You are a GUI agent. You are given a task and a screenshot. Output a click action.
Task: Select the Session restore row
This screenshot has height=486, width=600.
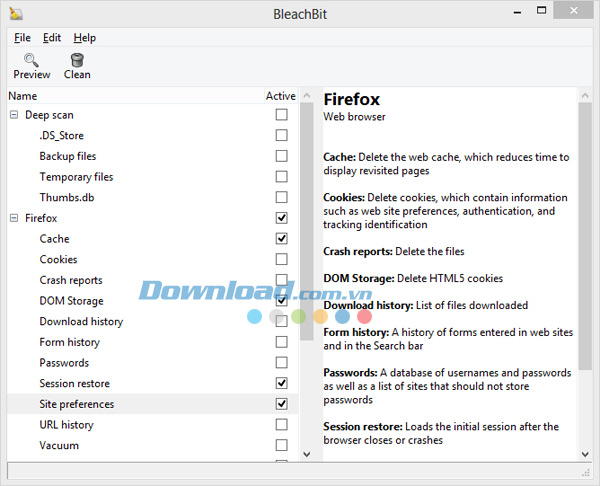click(153, 383)
